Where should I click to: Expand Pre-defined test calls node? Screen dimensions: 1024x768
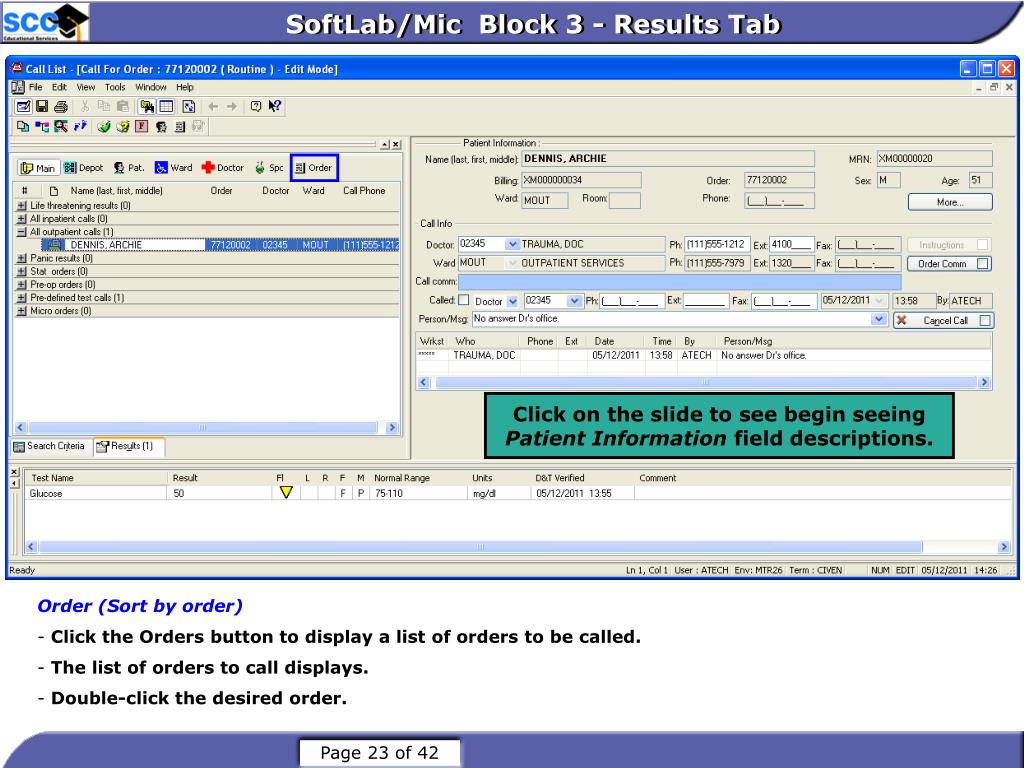(x=22, y=298)
